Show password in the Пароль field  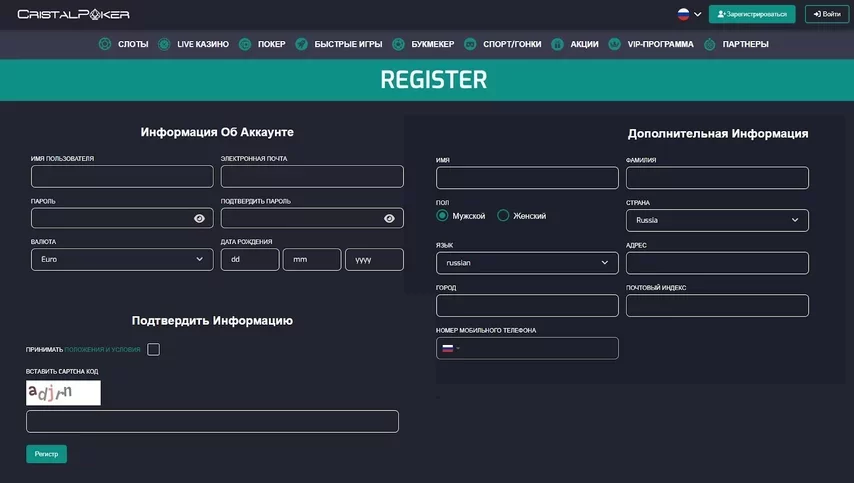(199, 219)
